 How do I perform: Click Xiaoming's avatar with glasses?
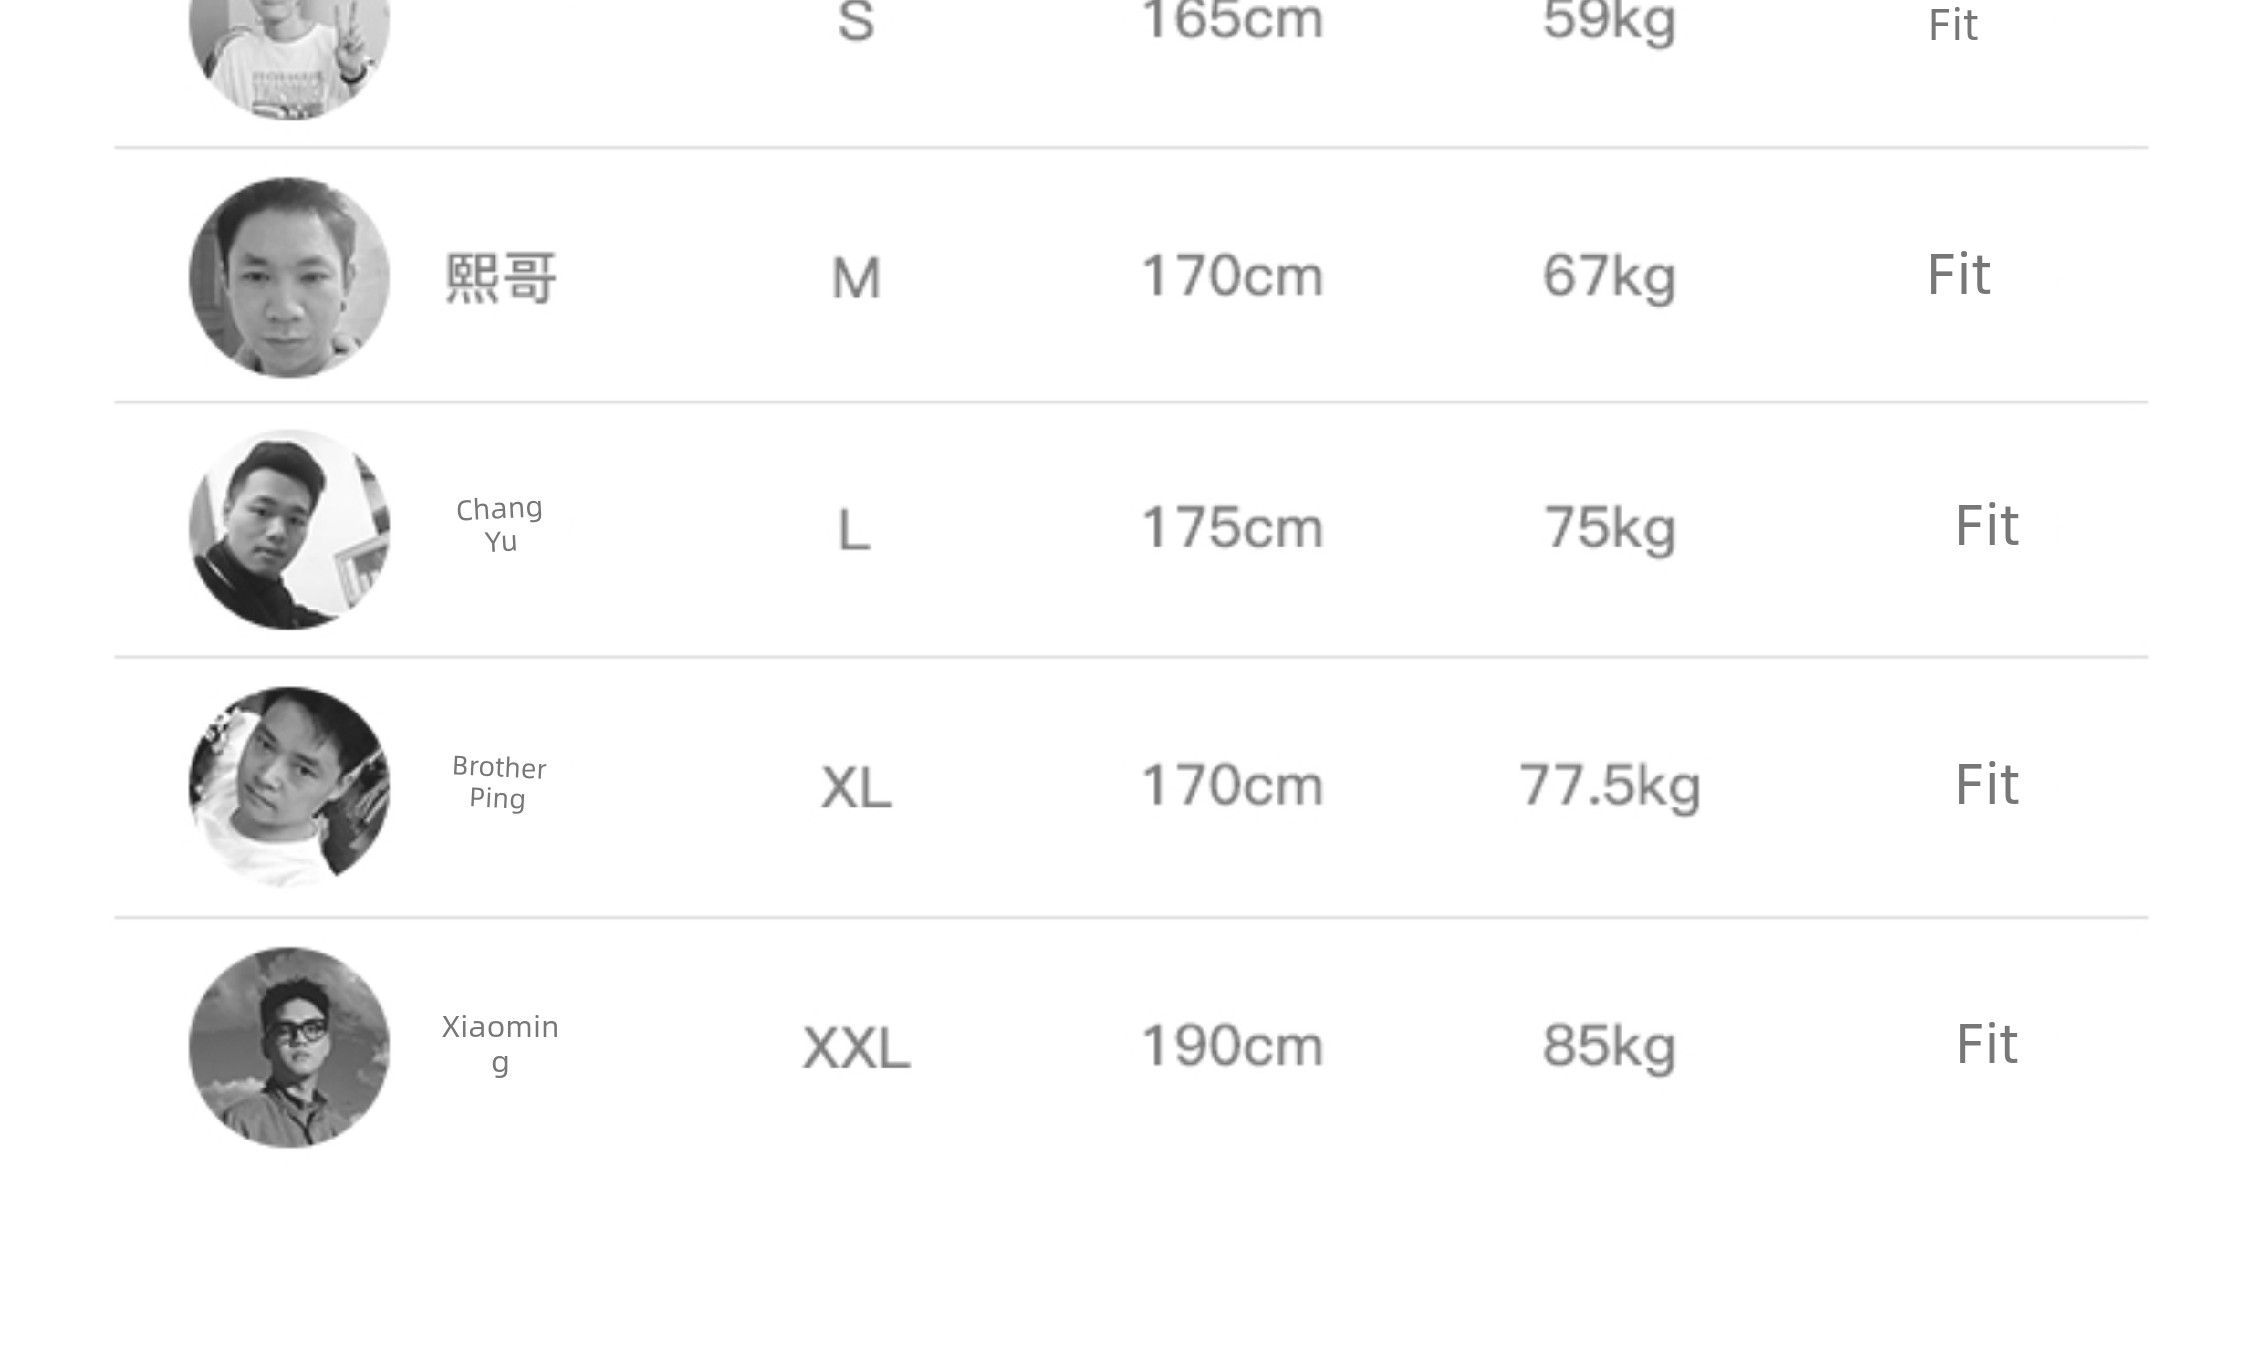point(289,1047)
